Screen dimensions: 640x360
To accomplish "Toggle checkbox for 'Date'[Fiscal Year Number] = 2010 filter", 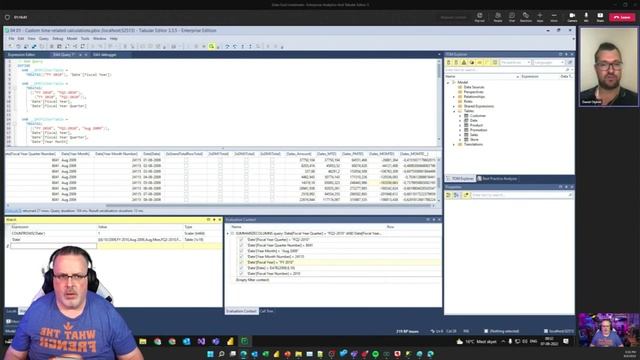I will coord(241,273).
